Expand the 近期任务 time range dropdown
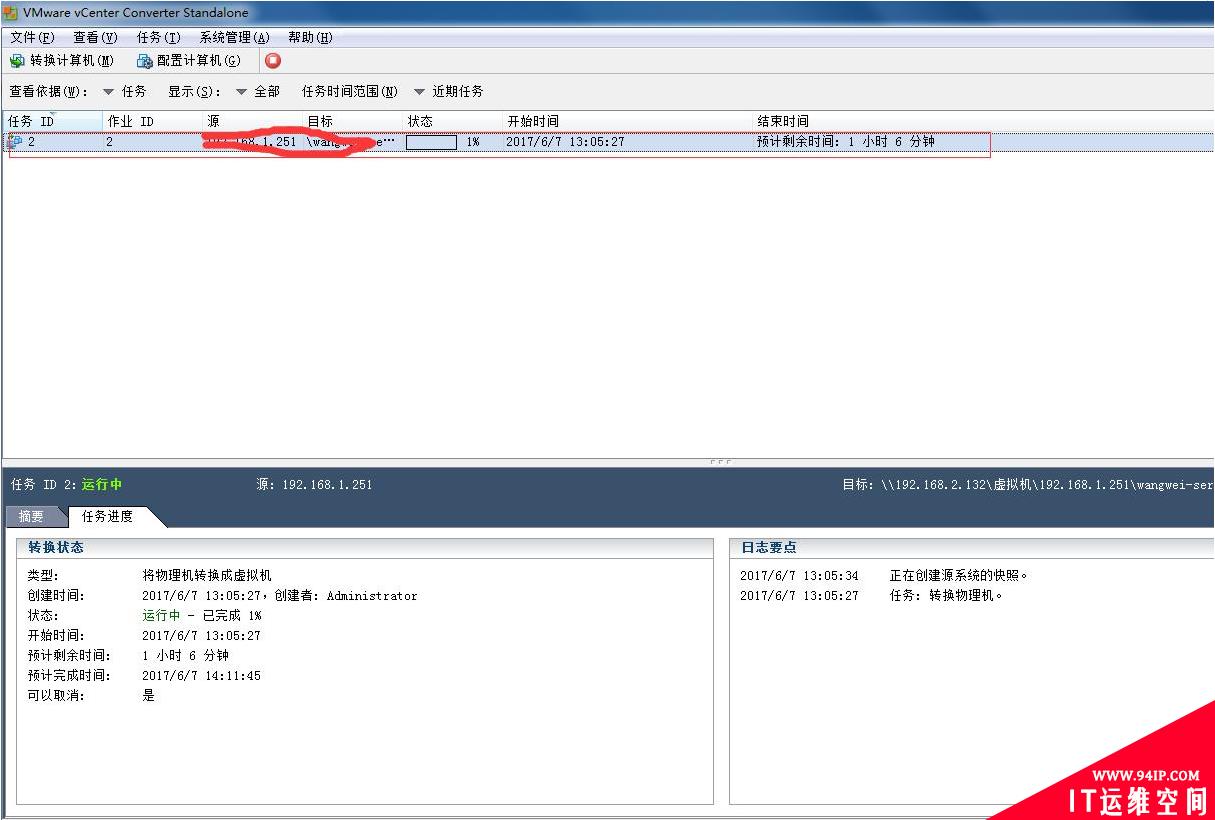 pyautogui.click(x=448, y=91)
